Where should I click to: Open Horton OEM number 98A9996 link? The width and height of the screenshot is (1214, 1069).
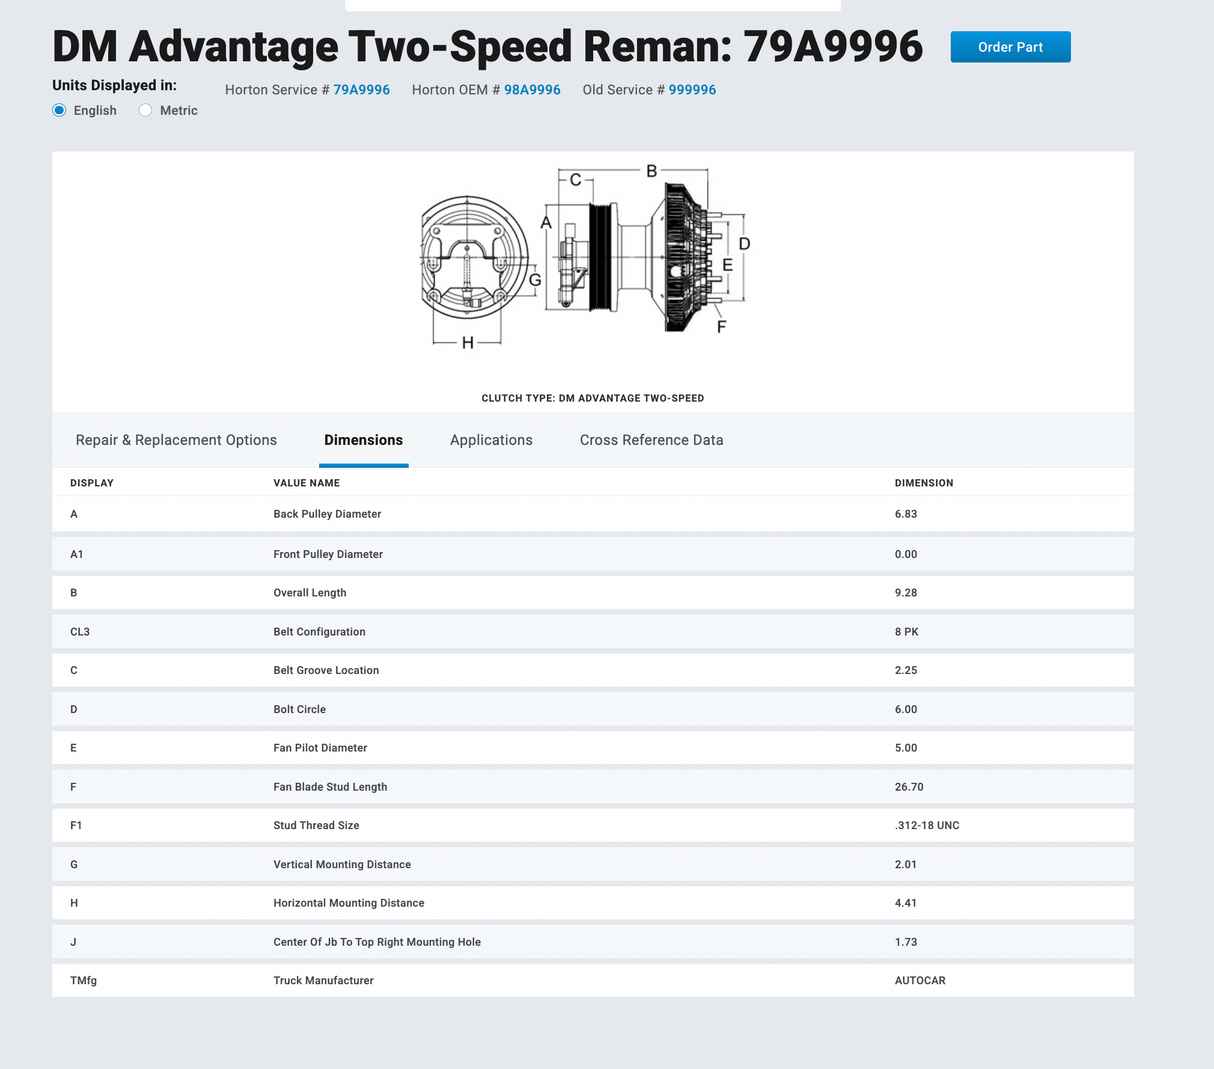pyautogui.click(x=532, y=90)
